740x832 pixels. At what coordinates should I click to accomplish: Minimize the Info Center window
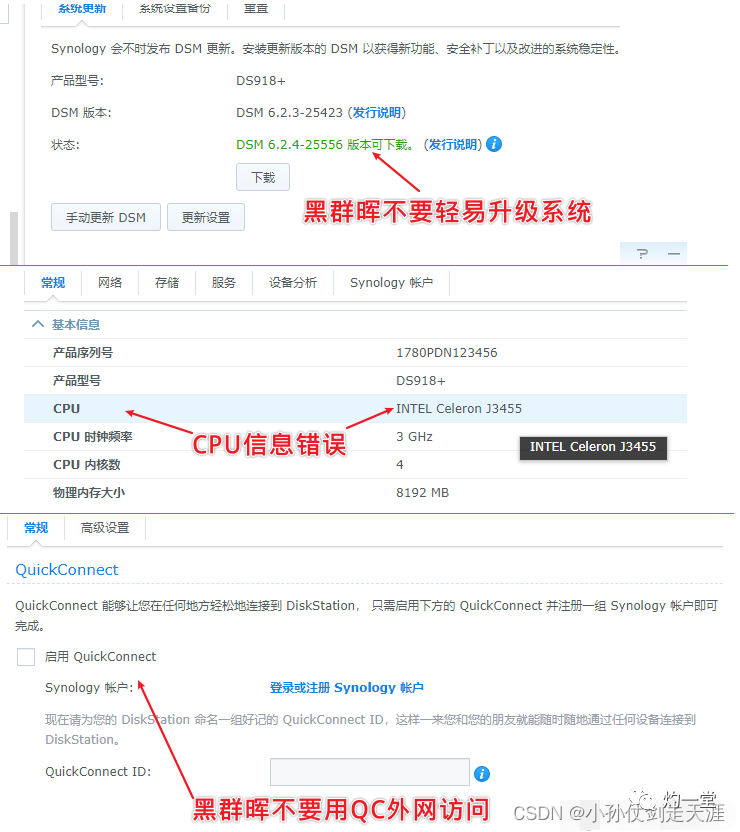674,254
